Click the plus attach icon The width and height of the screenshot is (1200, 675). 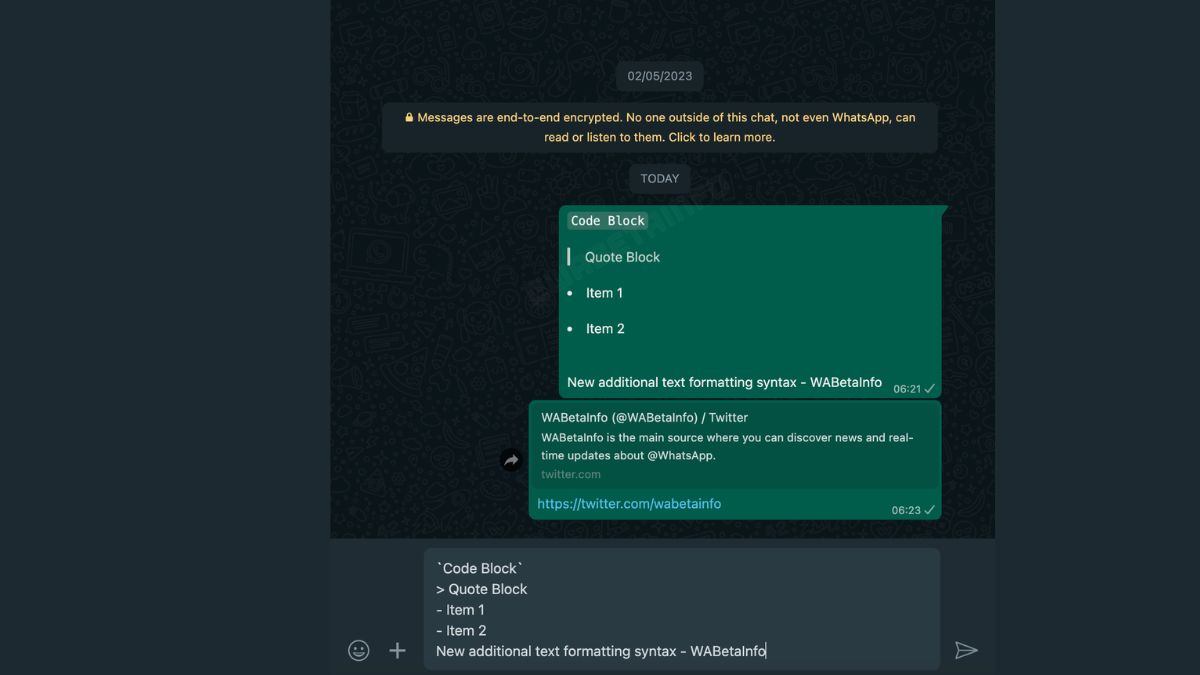(x=397, y=651)
